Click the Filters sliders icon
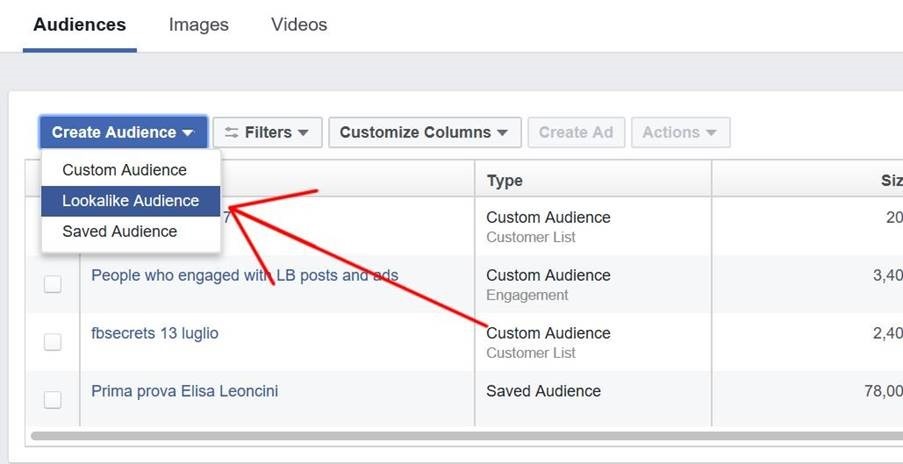 232,132
